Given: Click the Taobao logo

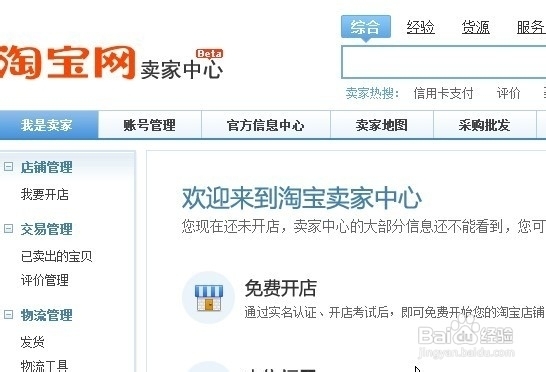Looking at the screenshot, I should 67,62.
